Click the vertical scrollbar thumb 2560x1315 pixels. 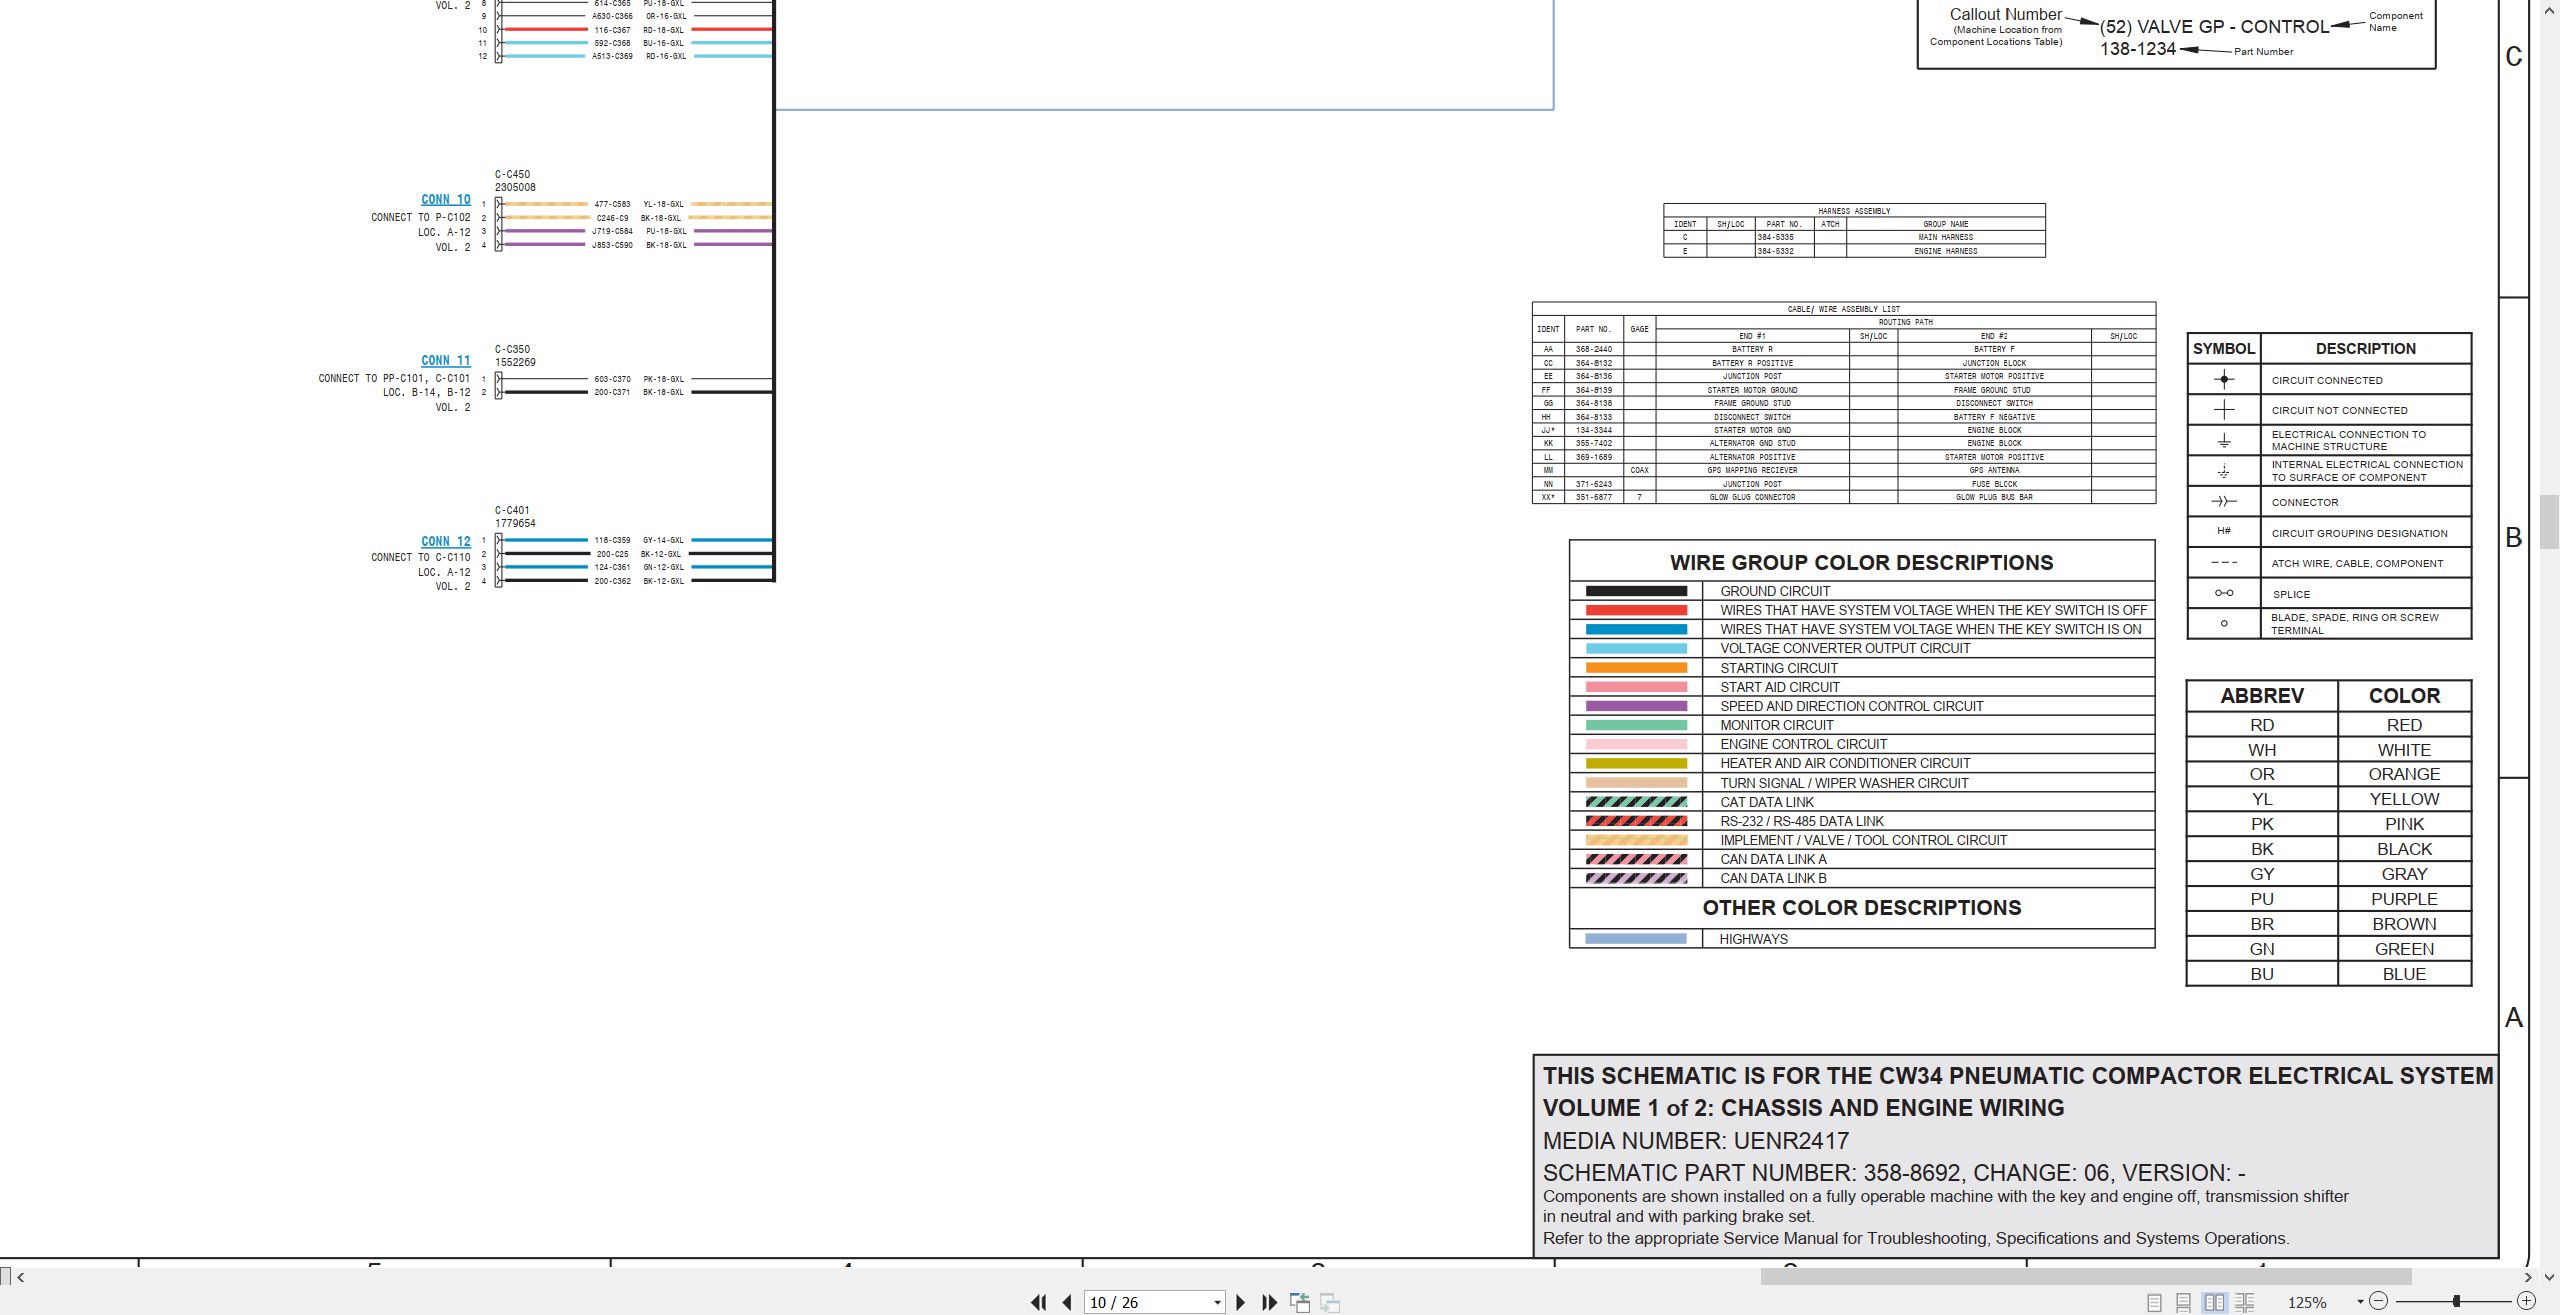pos(2550,522)
